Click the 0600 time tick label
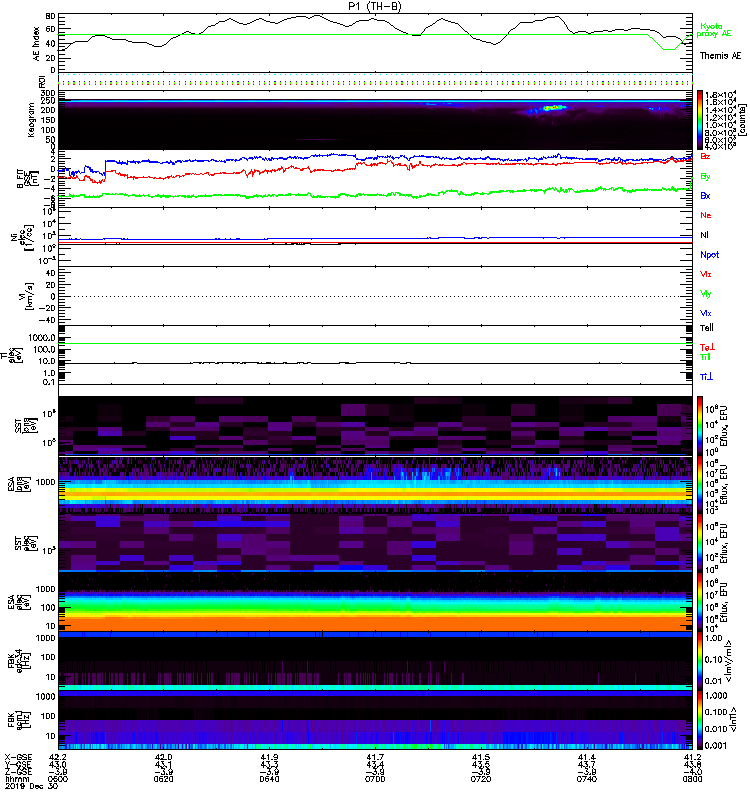The width and height of the screenshot is (750, 800). 58,779
